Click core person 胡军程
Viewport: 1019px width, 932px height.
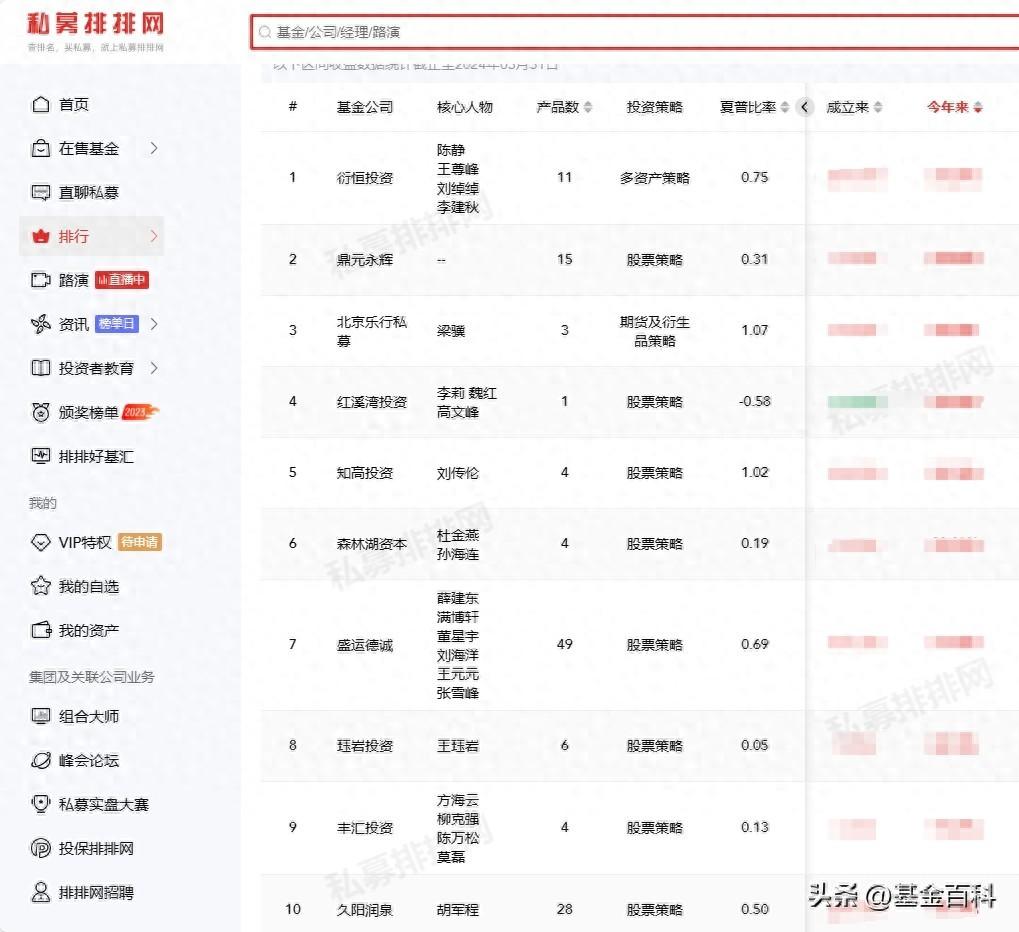point(458,910)
